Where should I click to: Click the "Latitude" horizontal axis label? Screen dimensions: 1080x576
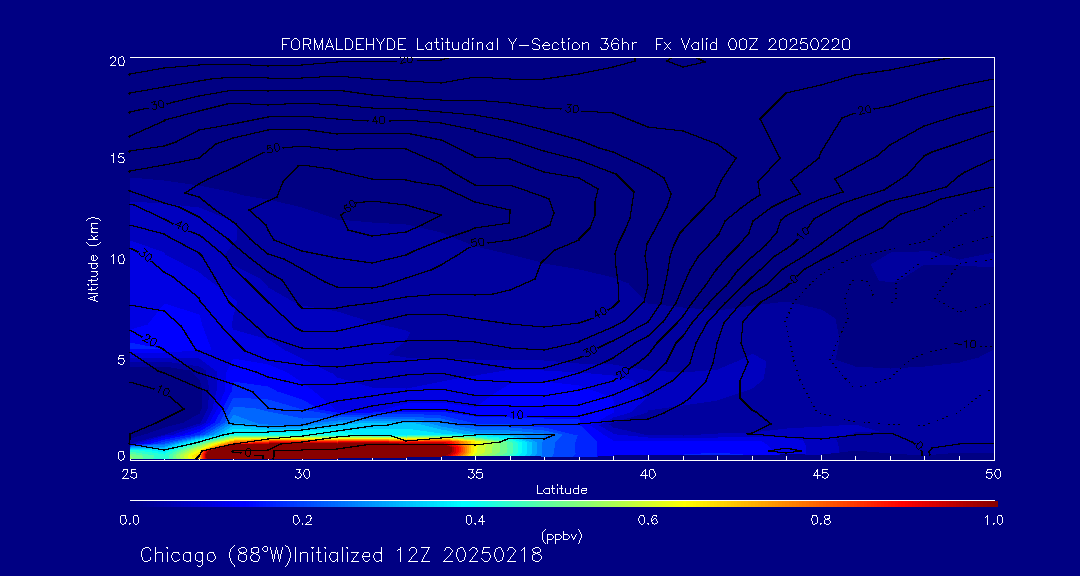coord(562,490)
